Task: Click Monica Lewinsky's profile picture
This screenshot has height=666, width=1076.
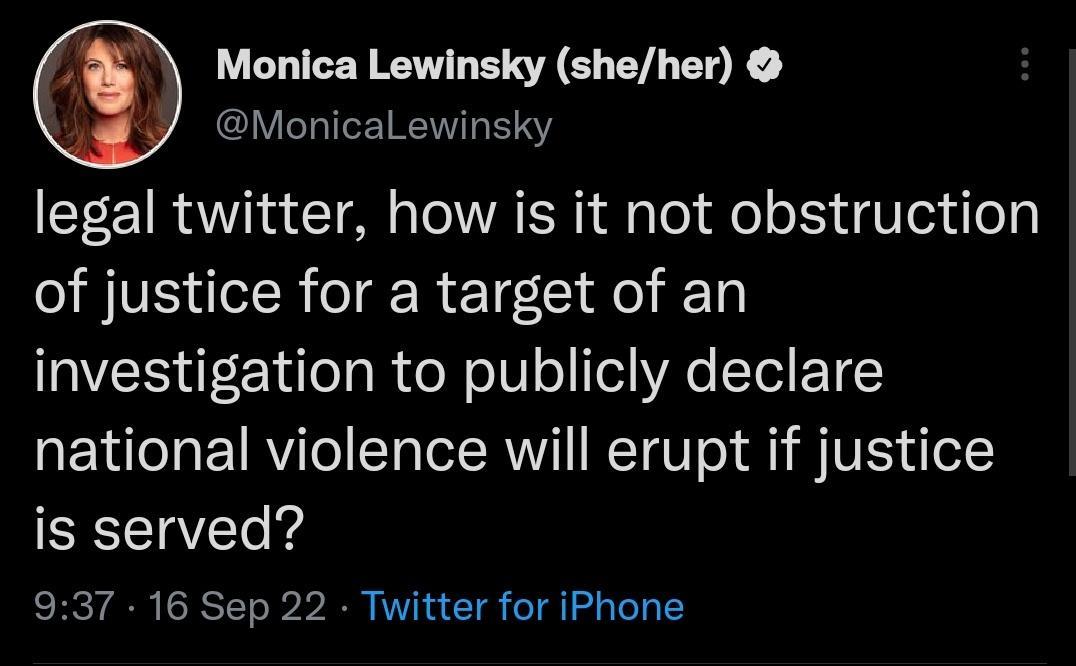Action: pos(105,92)
